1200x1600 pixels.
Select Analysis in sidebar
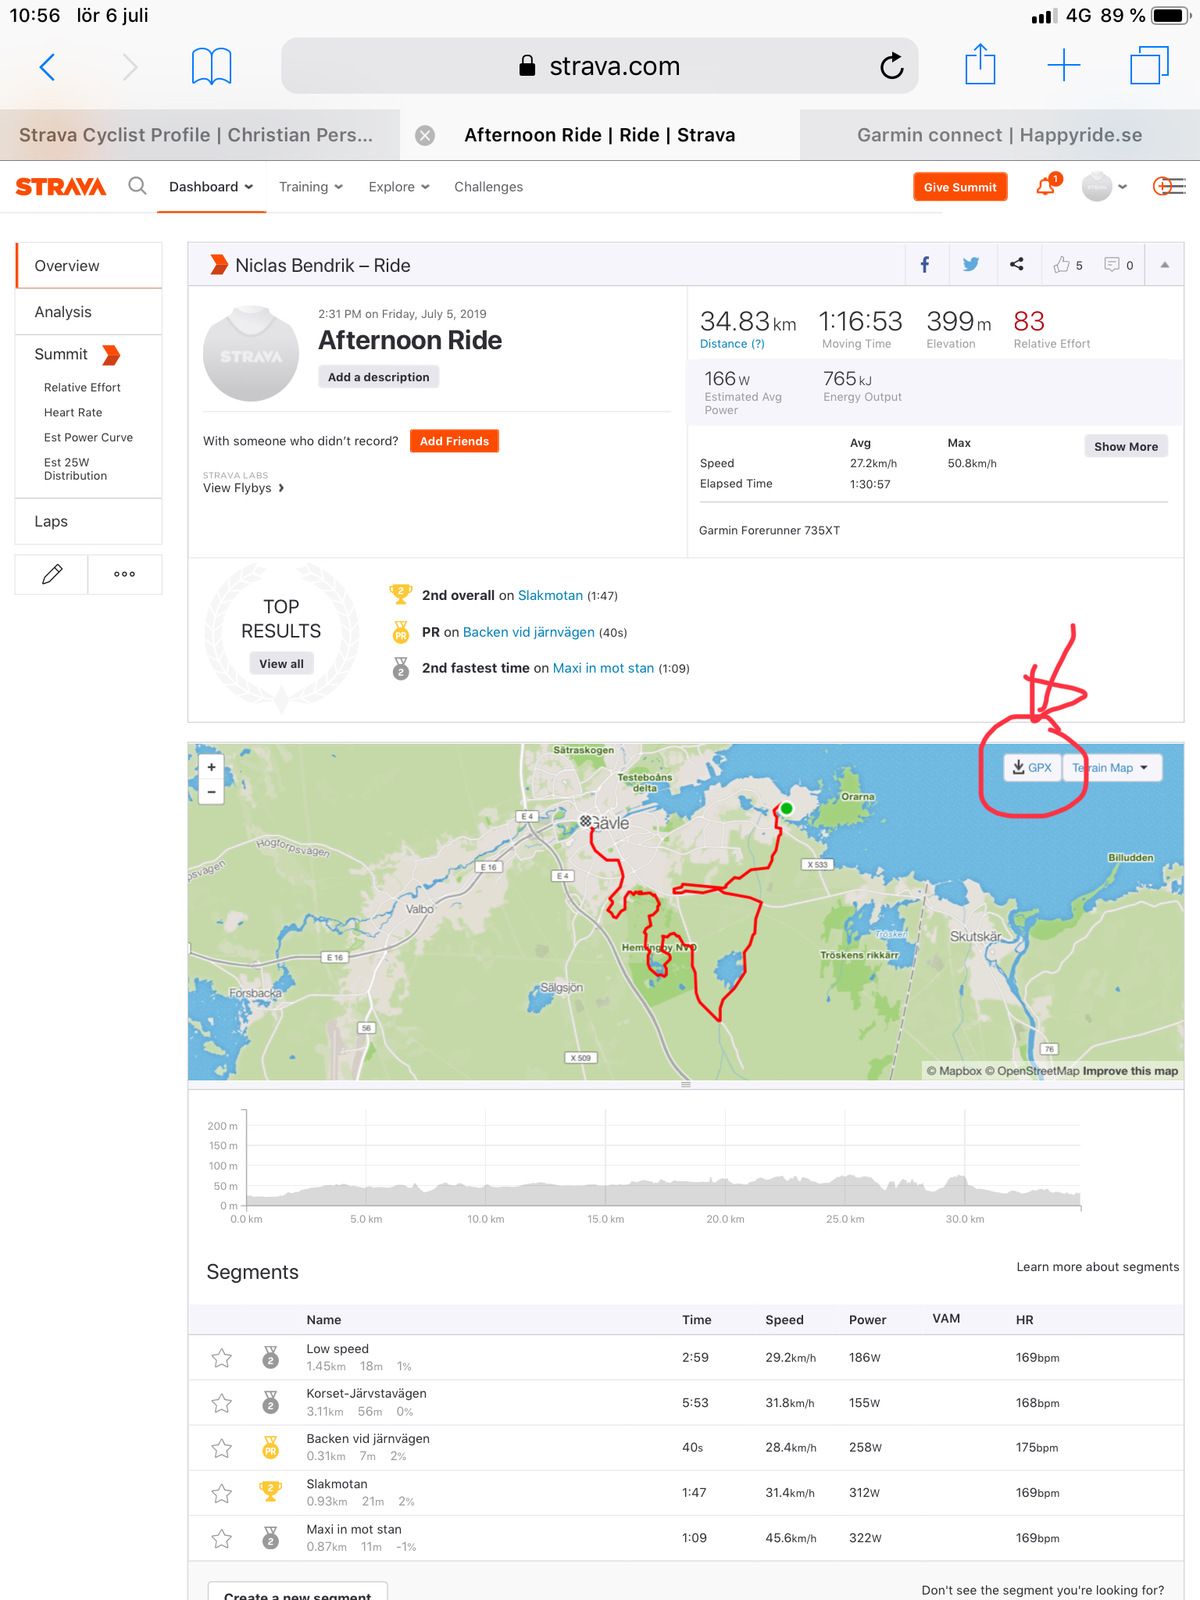coord(89,312)
